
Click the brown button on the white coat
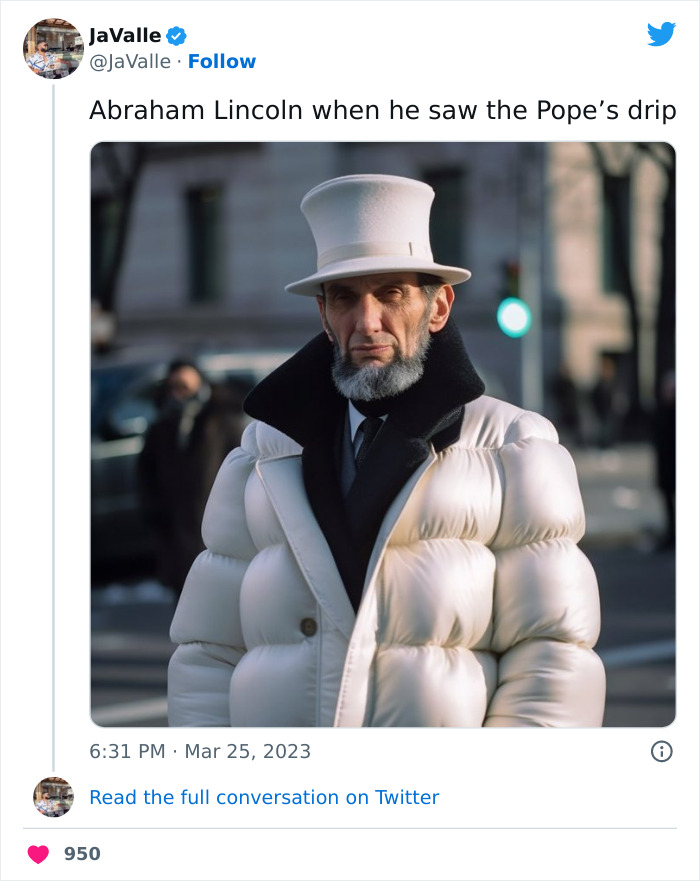coord(309,627)
